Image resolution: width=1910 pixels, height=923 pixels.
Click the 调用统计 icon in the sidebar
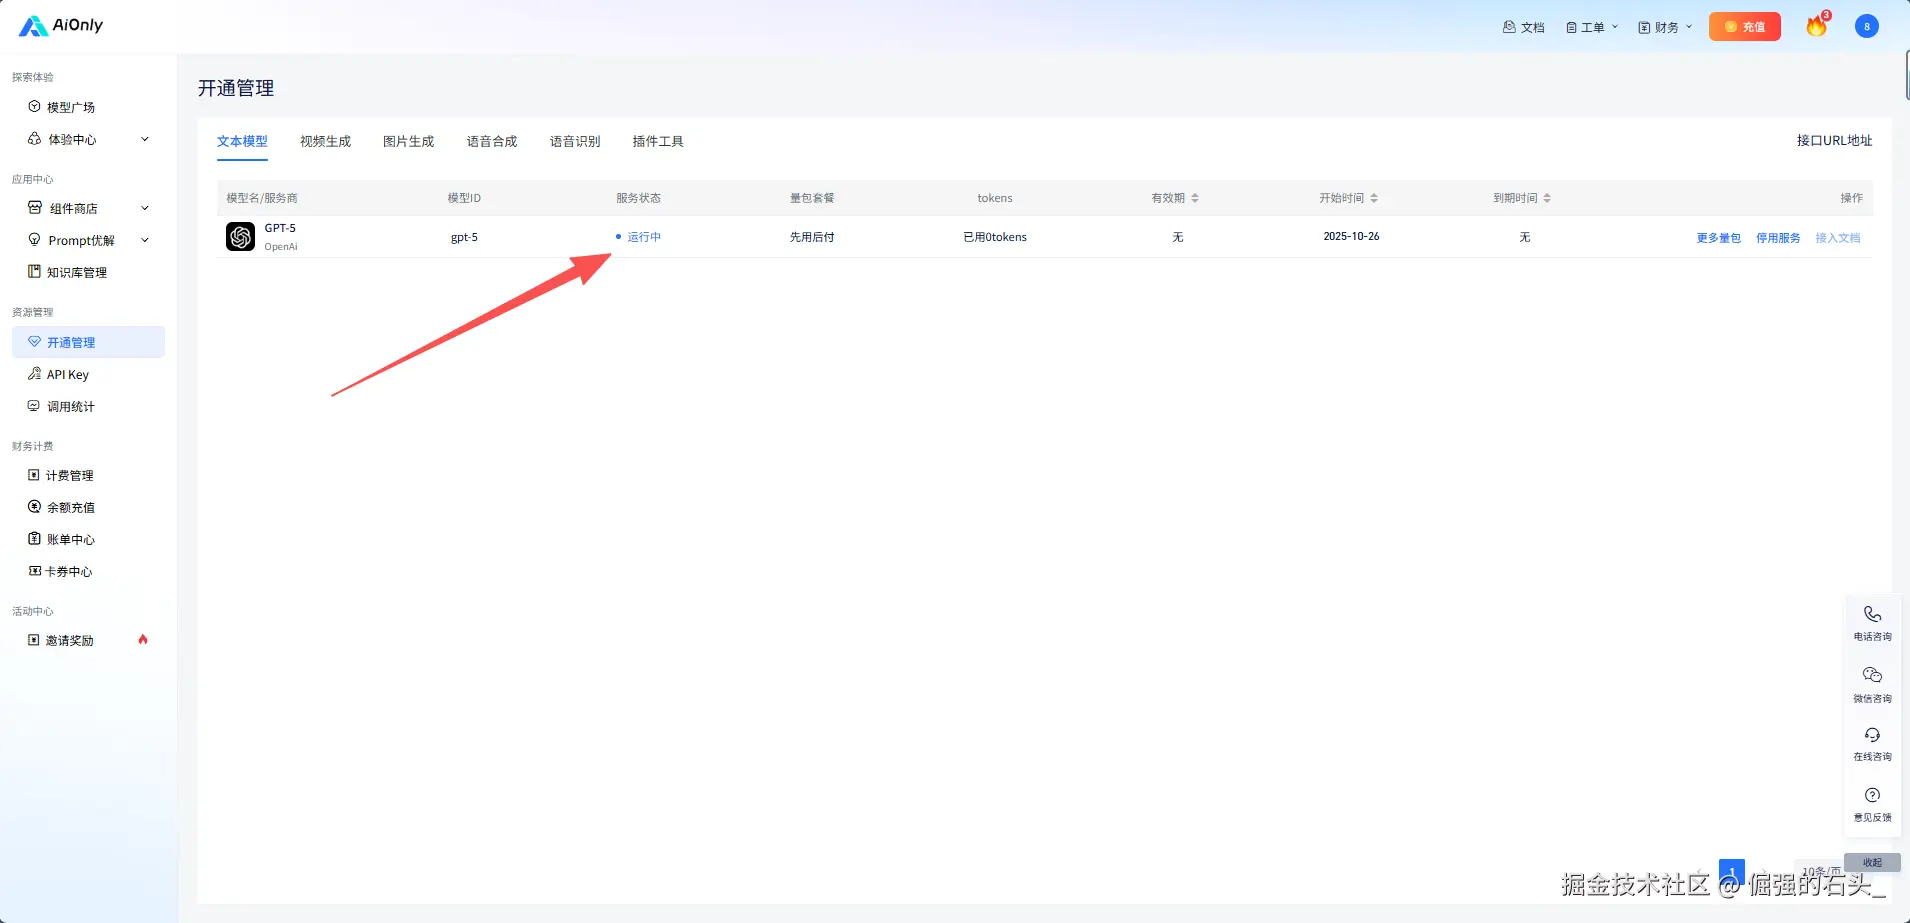tap(34, 406)
